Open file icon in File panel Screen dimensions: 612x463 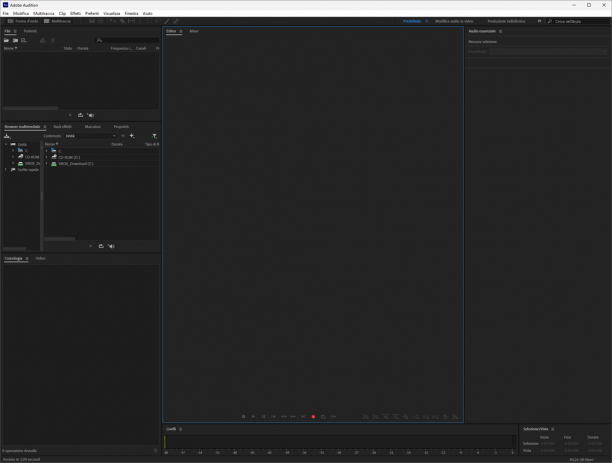pos(6,40)
